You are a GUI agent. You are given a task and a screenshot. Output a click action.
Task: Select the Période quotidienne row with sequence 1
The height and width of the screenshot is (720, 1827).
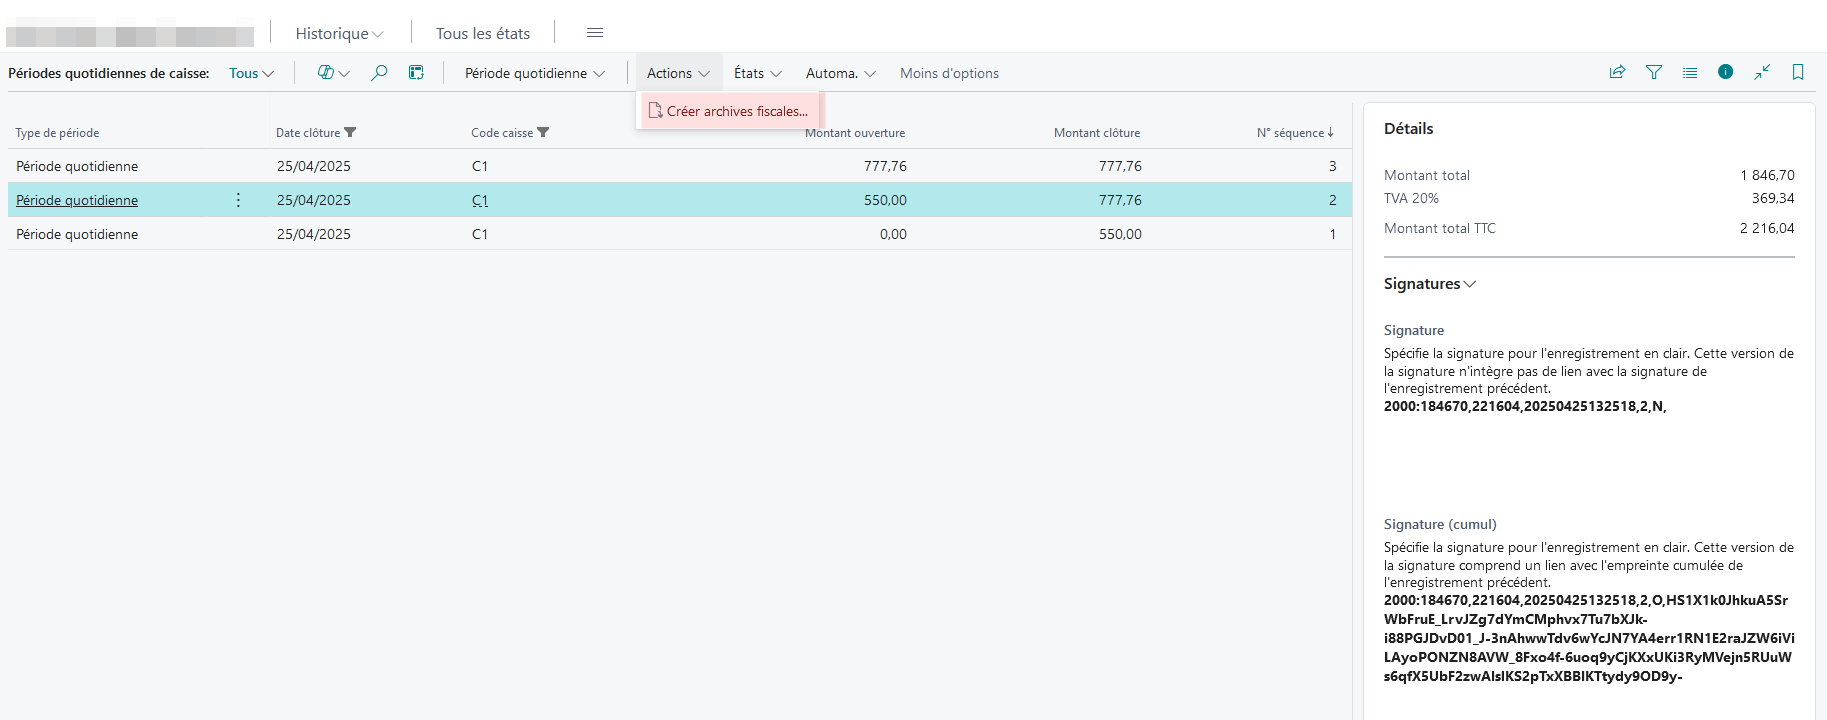(680, 234)
